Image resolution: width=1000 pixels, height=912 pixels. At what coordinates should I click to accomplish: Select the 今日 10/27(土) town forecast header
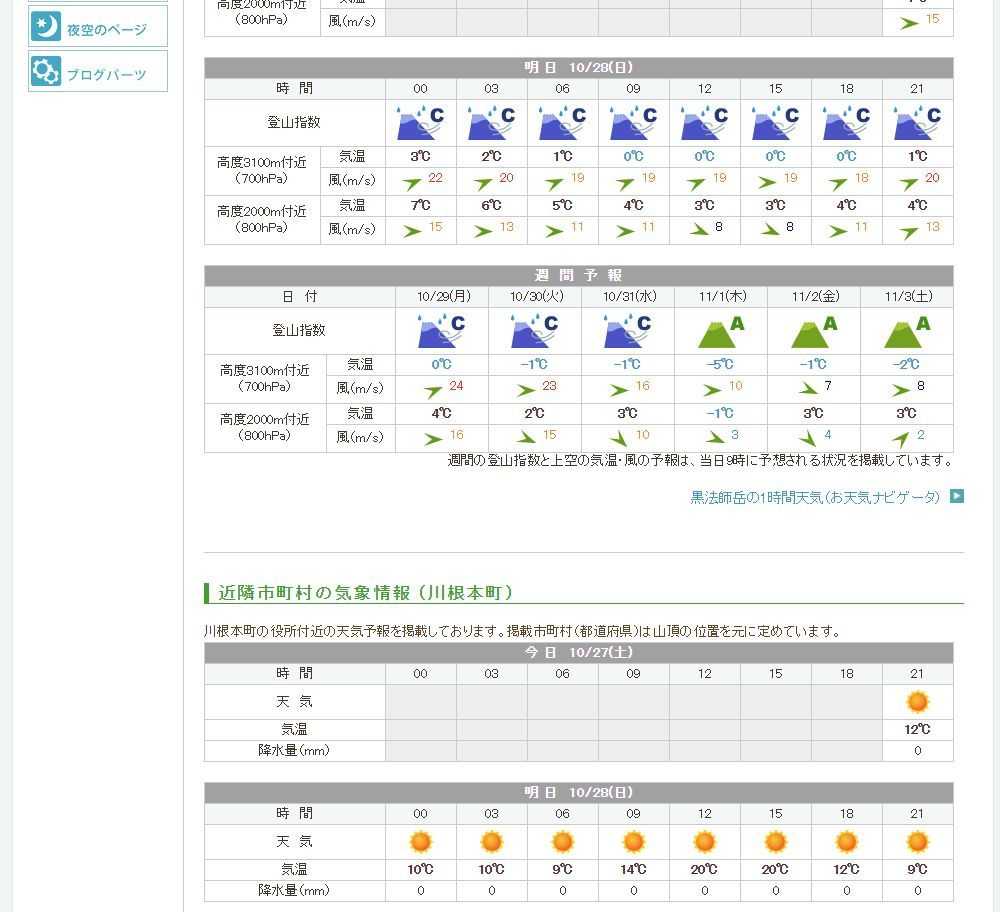(x=578, y=652)
